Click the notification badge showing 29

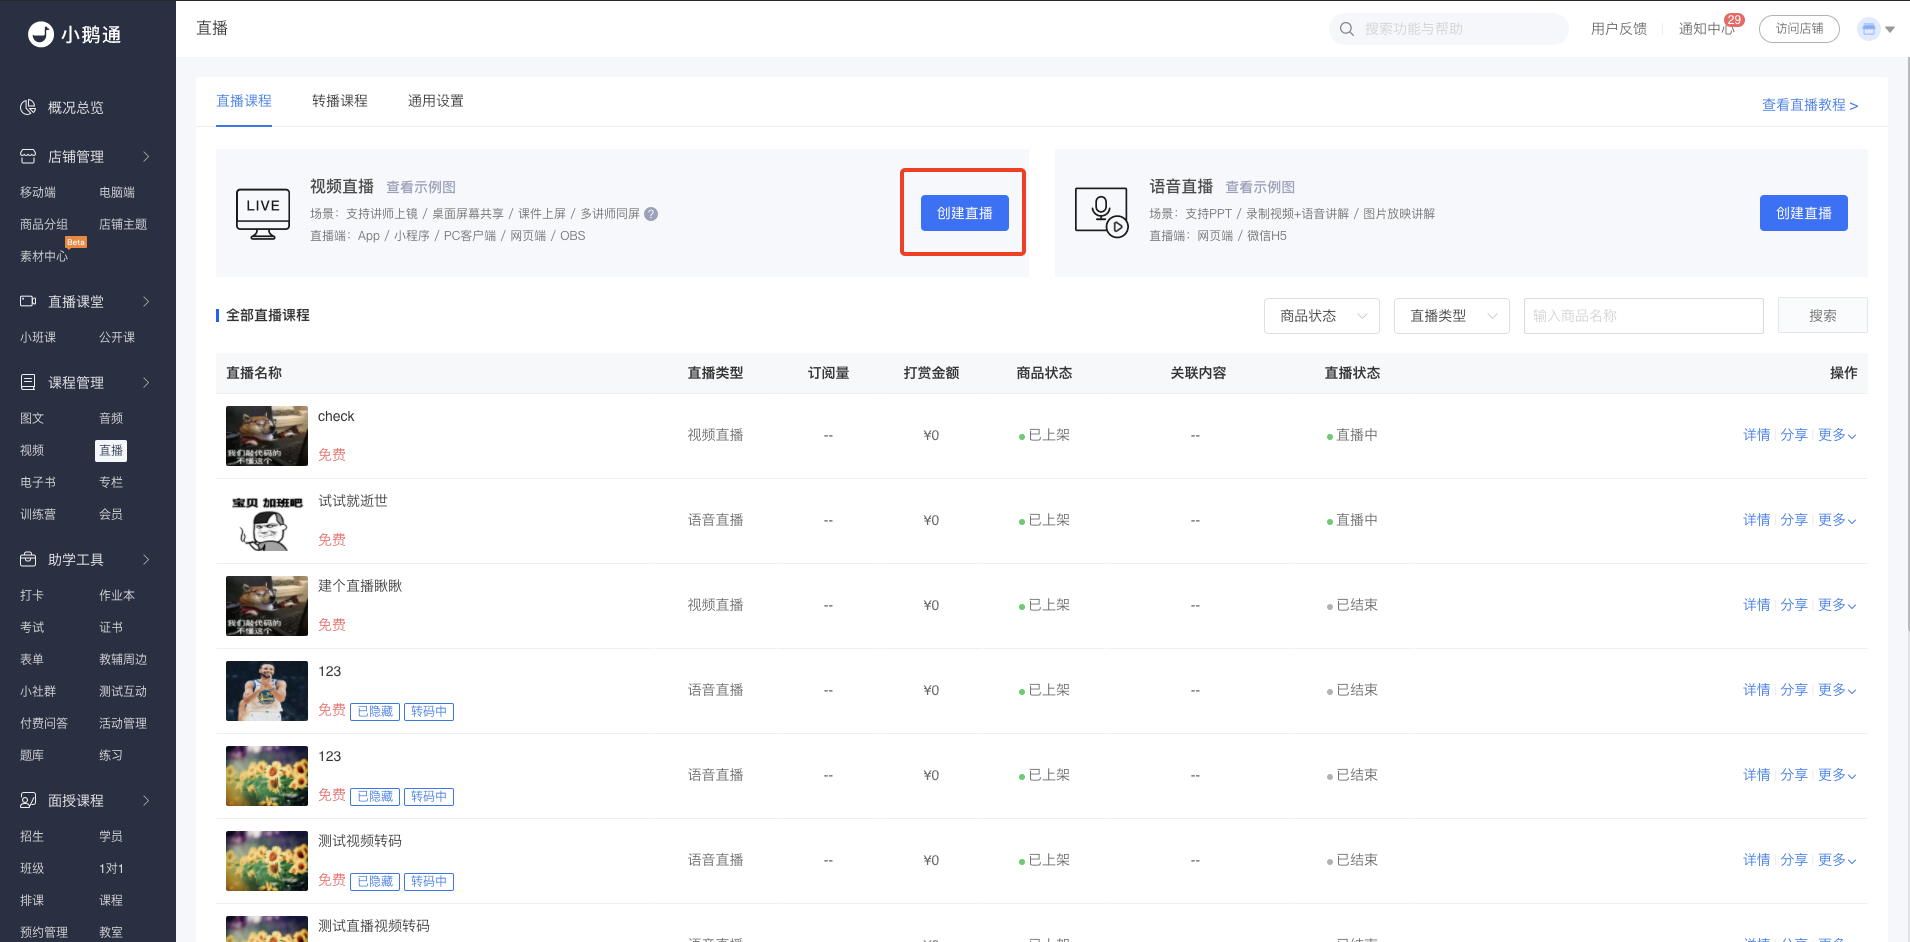pyautogui.click(x=1734, y=20)
